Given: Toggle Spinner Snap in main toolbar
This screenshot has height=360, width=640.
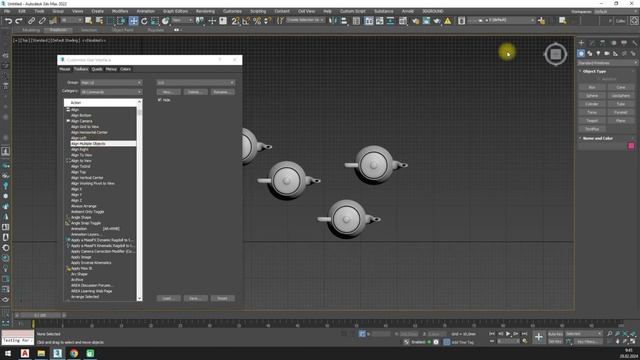Looking at the screenshot, I should (x=267, y=21).
